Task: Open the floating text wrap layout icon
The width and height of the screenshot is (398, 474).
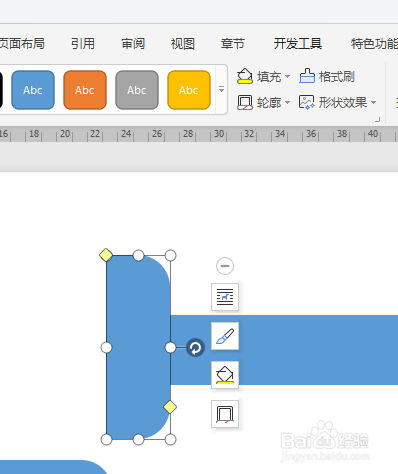Action: pyautogui.click(x=225, y=297)
